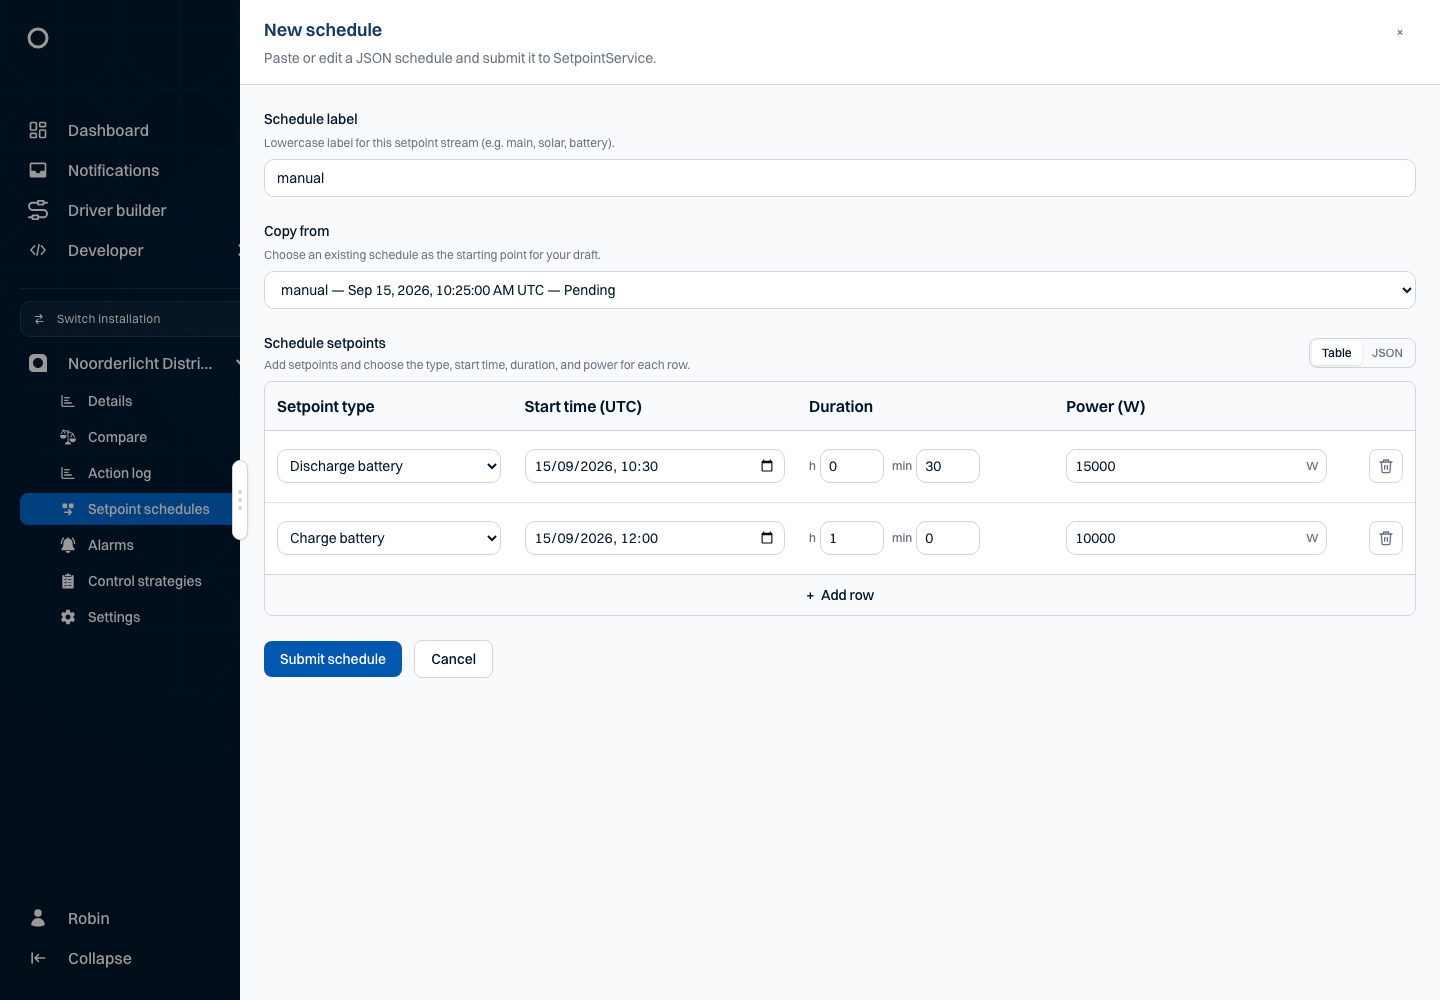Submit the schedule
This screenshot has height=1000, width=1440.
point(333,659)
